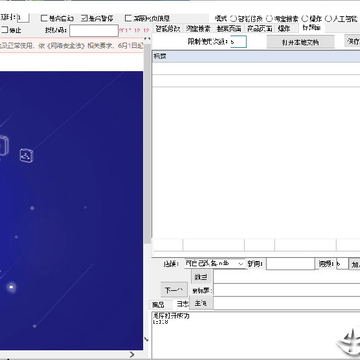This screenshot has height=360, width=360.
Task: Tick the checkbox right after the delay field
Action: 44,18
